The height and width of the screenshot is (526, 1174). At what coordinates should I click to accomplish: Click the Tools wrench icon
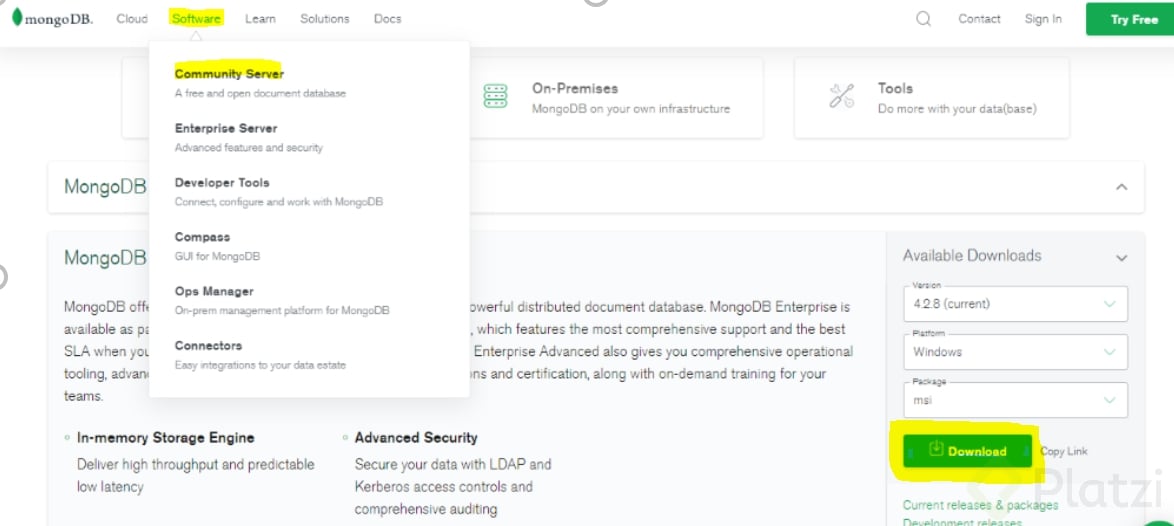(842, 97)
